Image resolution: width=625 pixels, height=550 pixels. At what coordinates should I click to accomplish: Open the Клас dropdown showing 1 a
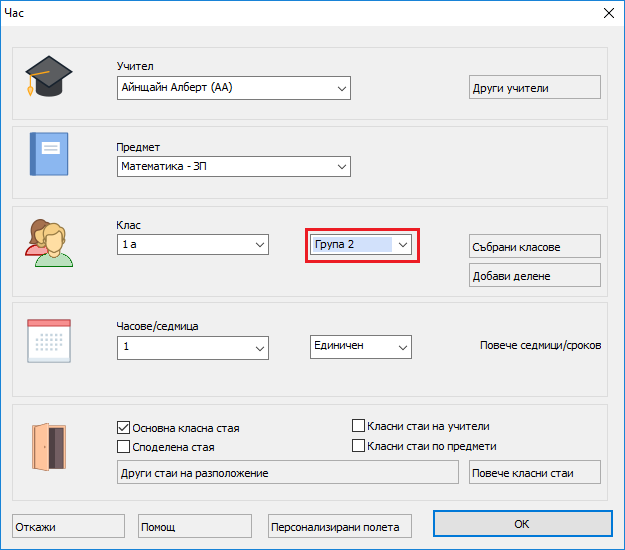(x=192, y=244)
